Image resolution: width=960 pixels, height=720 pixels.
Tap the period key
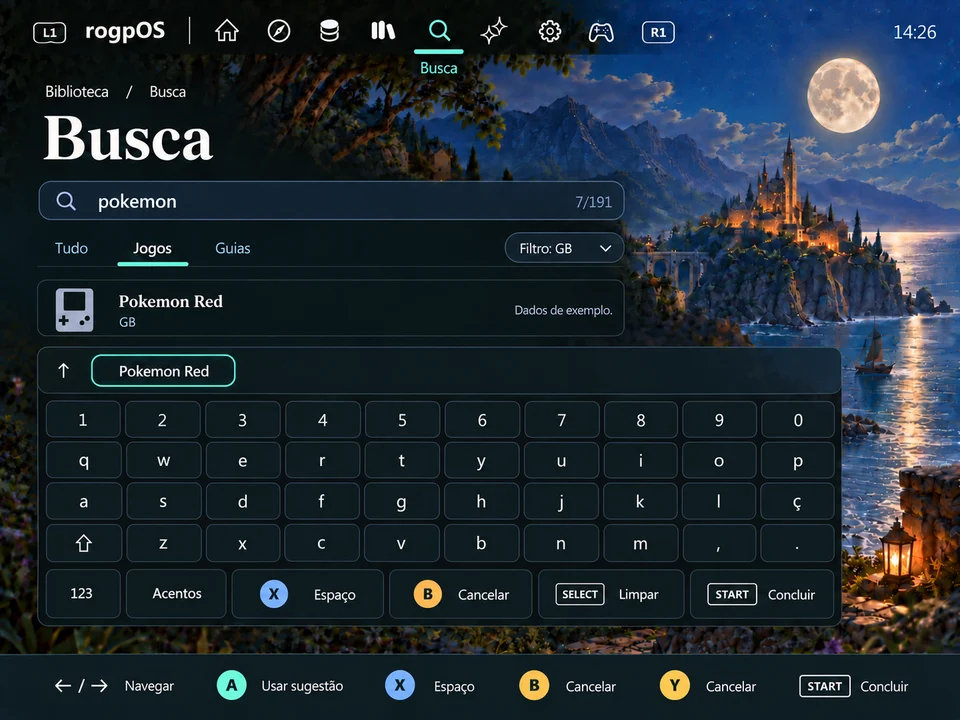(797, 543)
